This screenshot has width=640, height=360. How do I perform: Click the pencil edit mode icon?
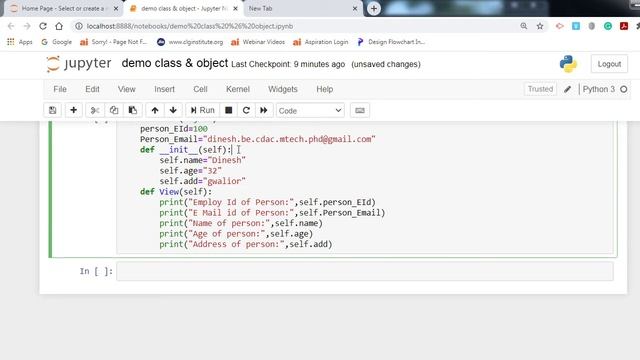567,89
